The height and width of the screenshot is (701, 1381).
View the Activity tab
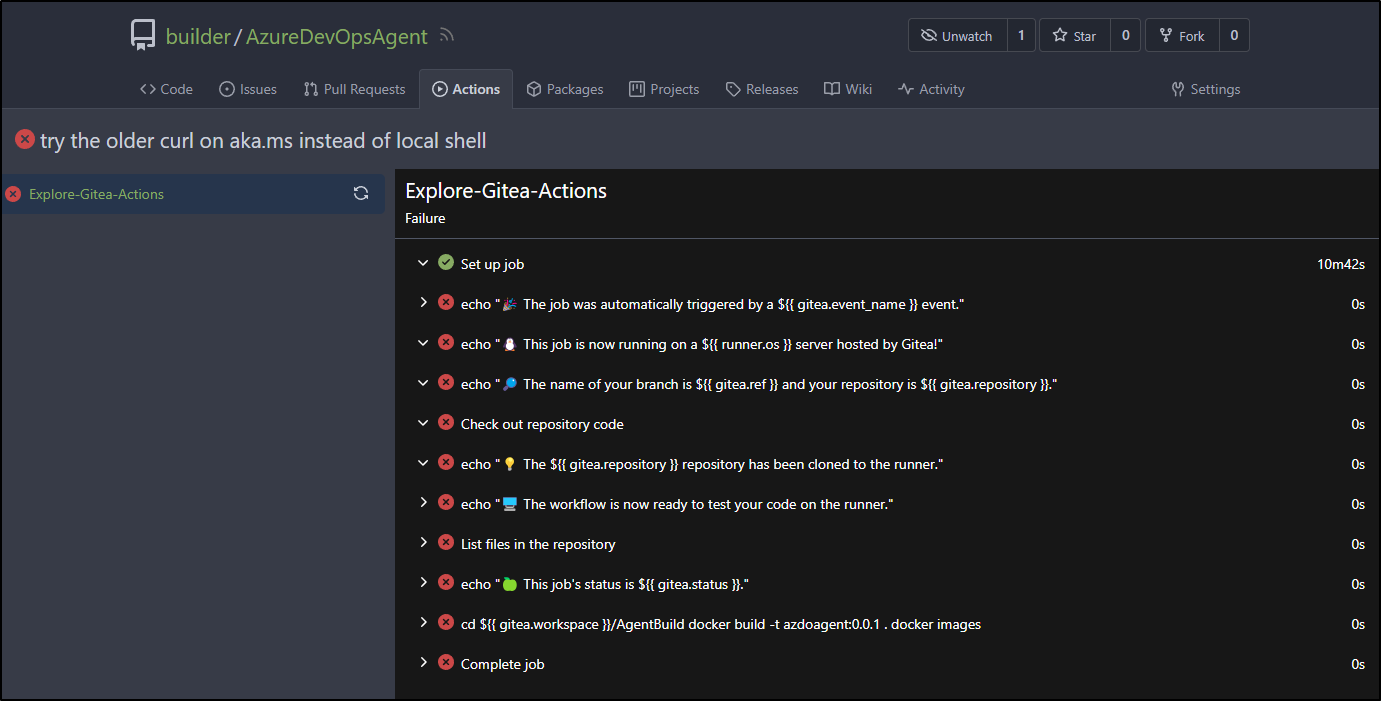coord(931,89)
